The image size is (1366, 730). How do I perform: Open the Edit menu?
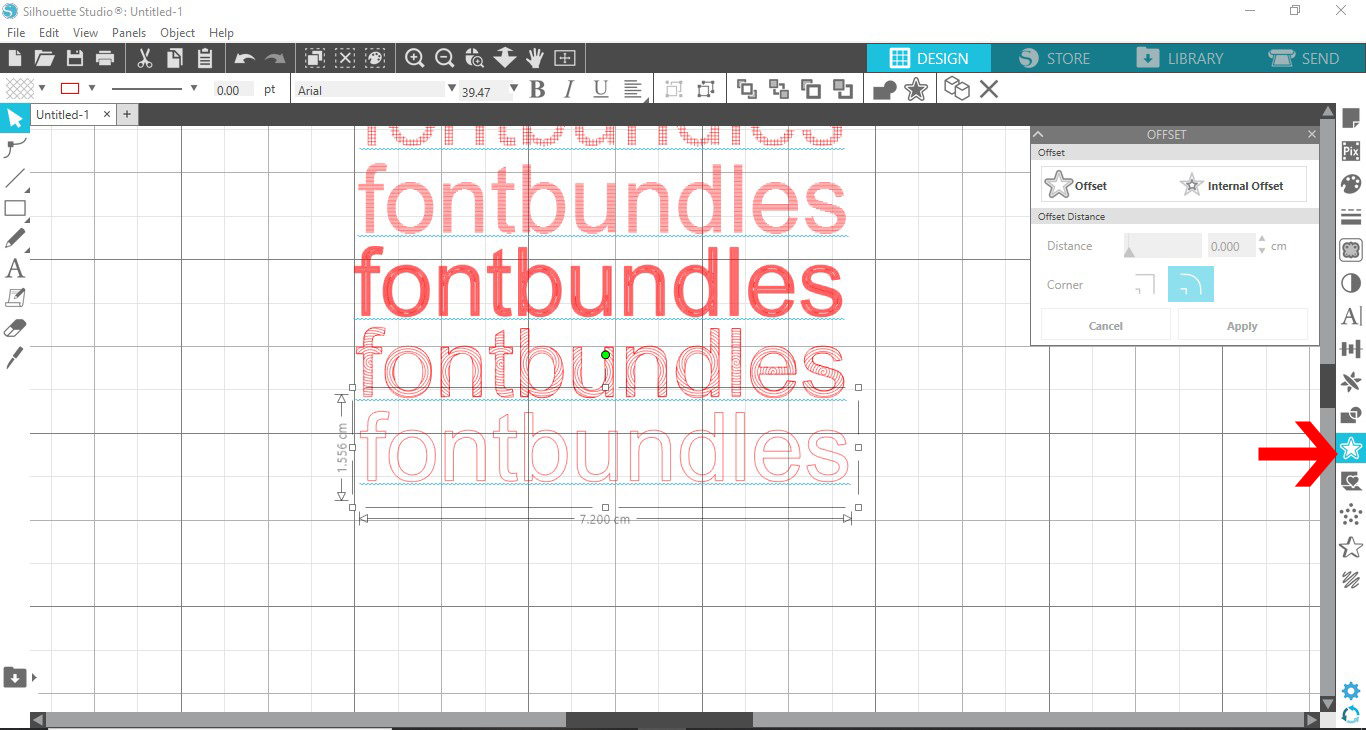[x=49, y=33]
